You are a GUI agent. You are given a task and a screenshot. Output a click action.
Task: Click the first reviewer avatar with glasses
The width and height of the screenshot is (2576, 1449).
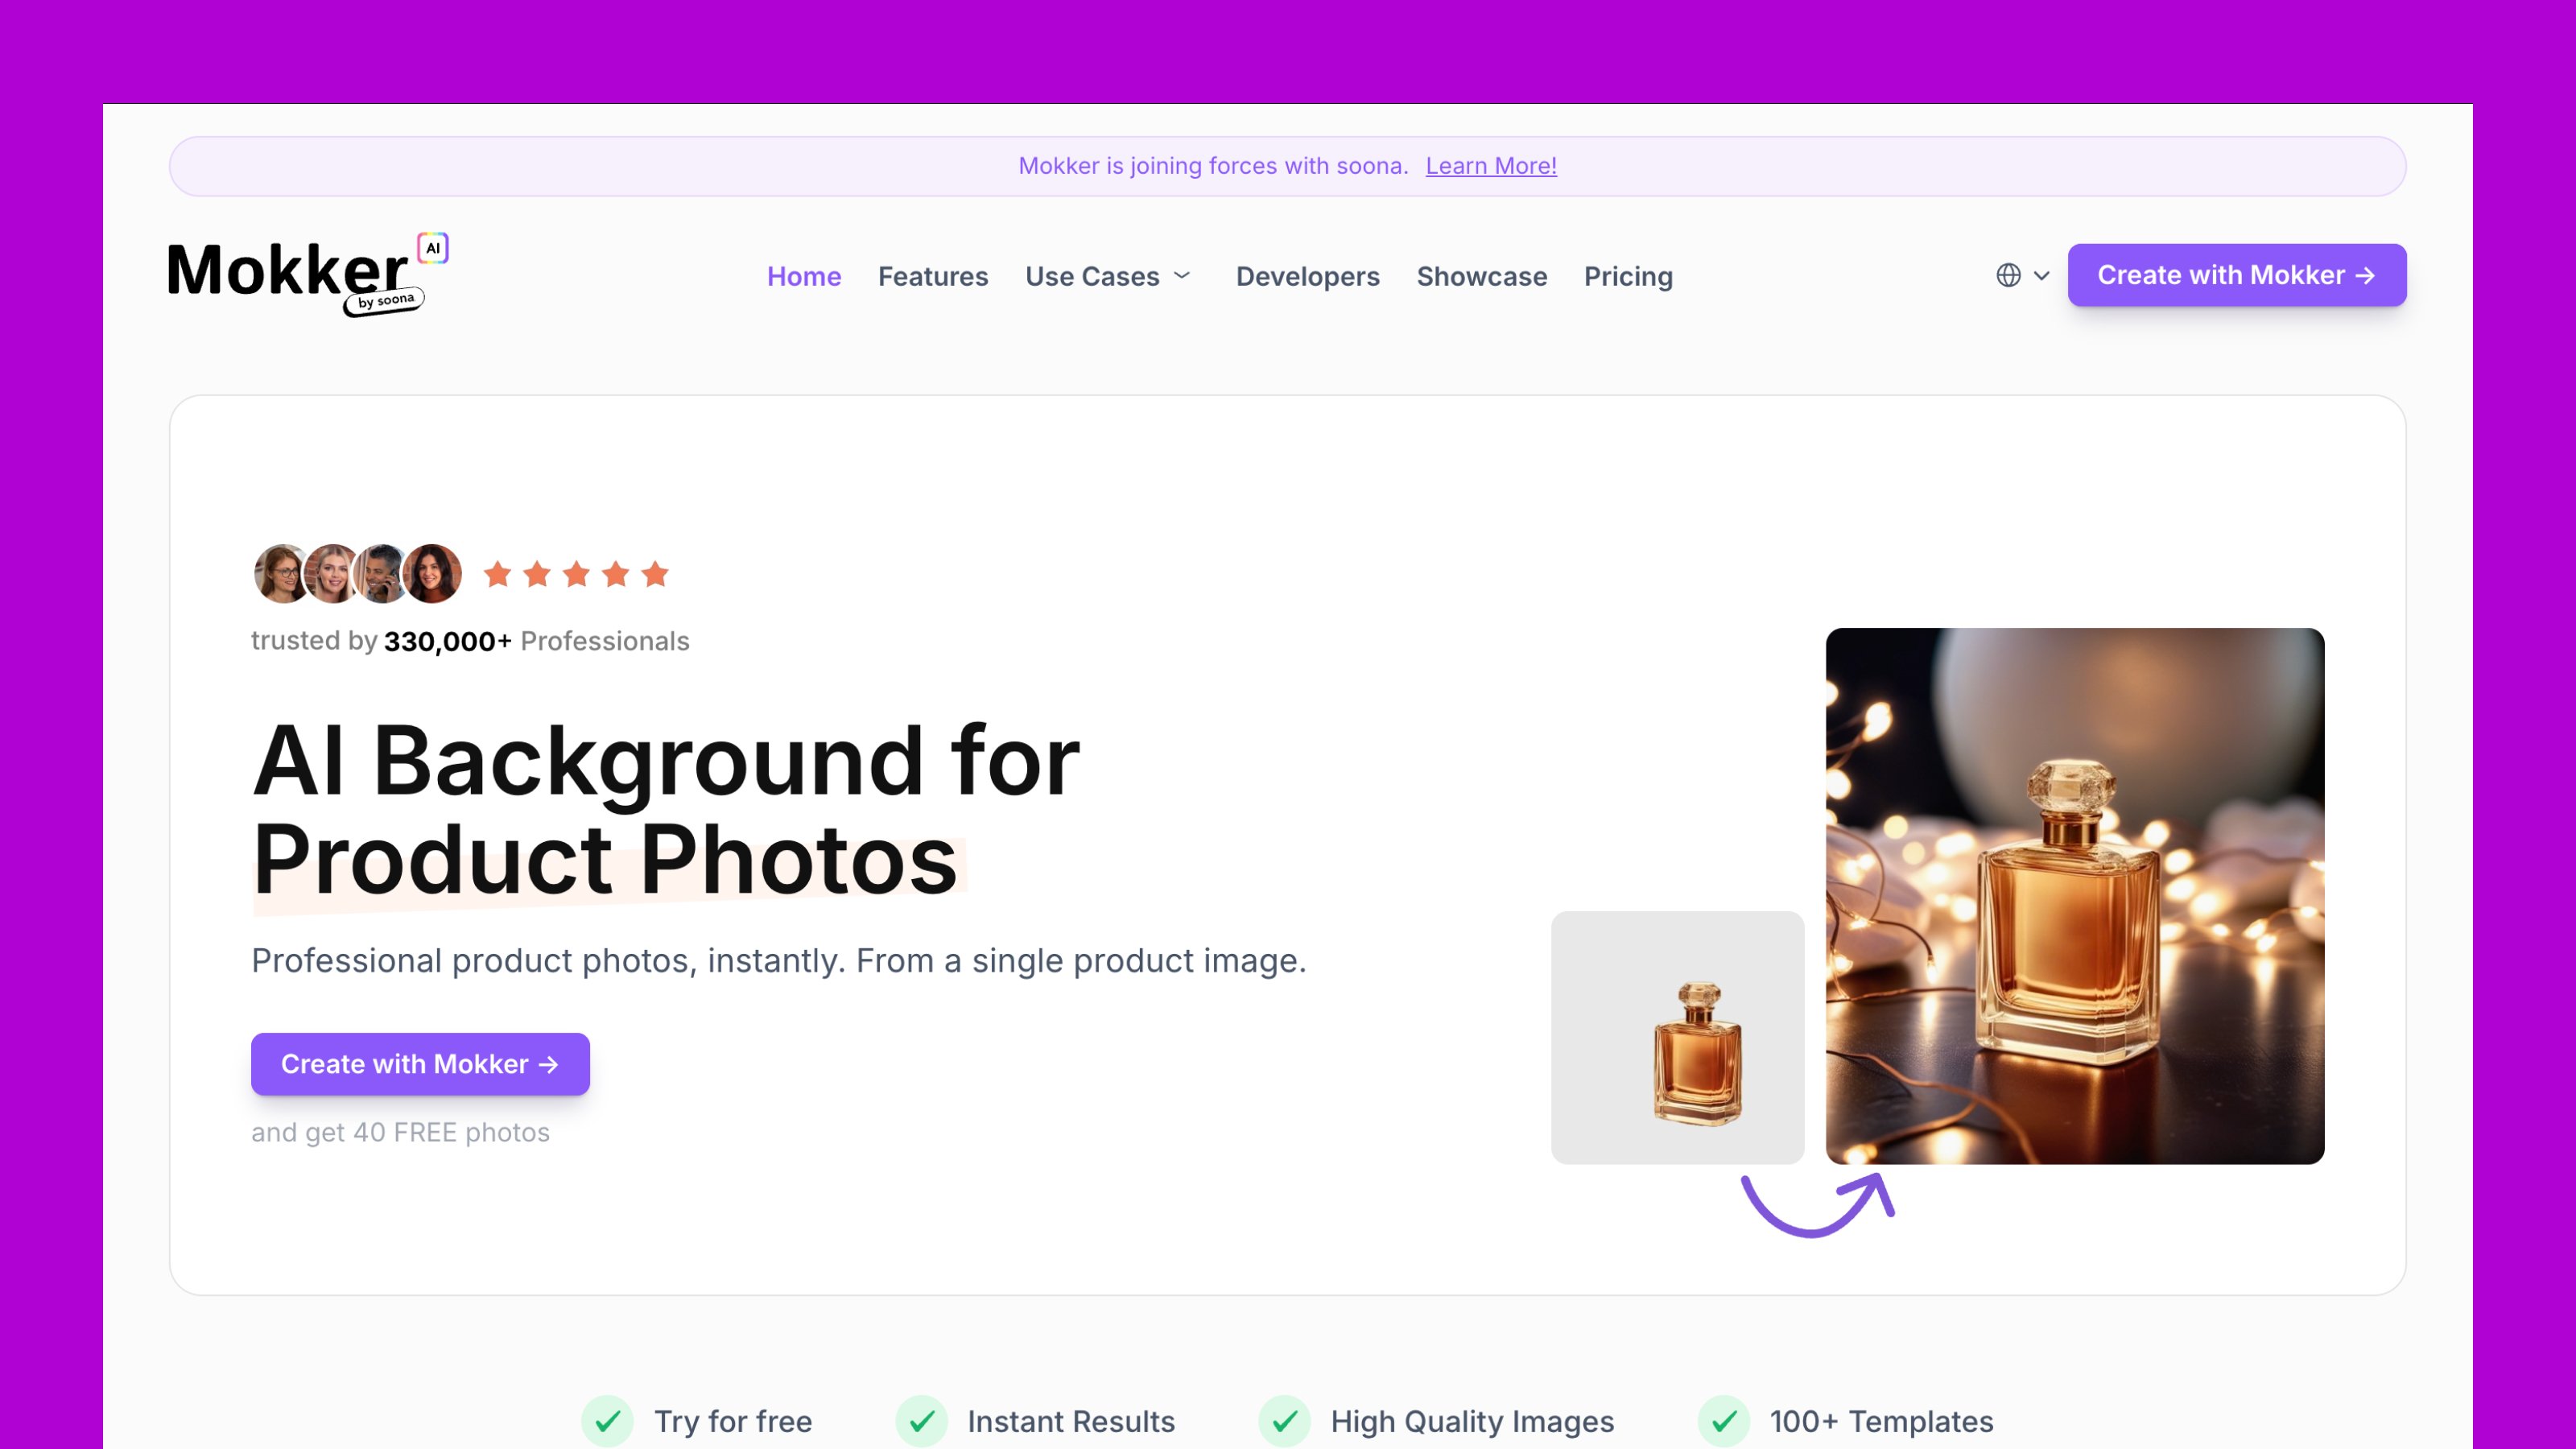pos(283,574)
